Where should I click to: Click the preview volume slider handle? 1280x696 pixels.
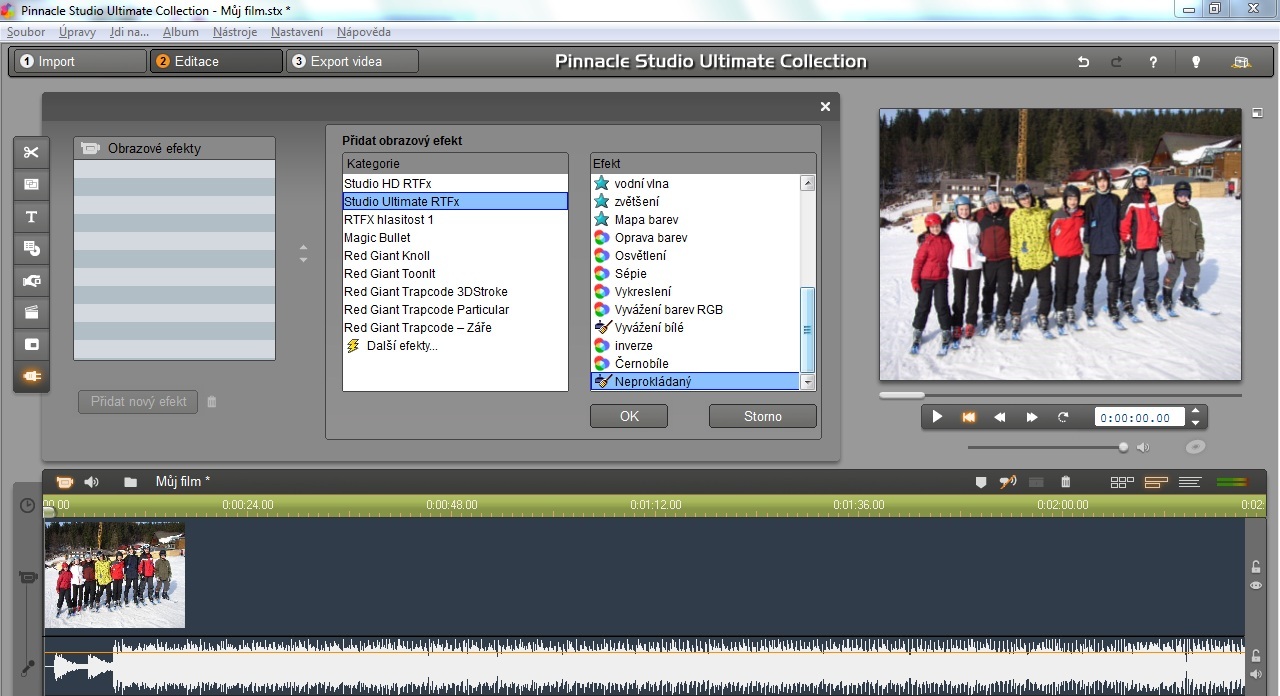point(1123,447)
